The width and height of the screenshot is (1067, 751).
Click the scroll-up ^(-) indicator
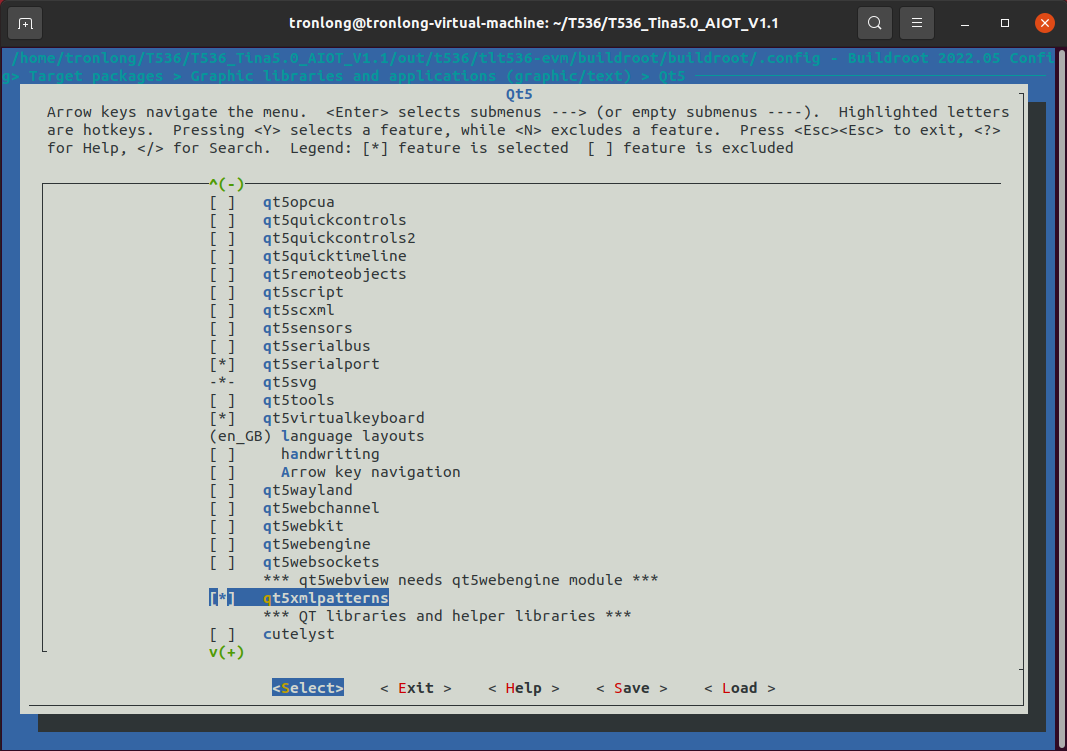[x=227, y=184]
